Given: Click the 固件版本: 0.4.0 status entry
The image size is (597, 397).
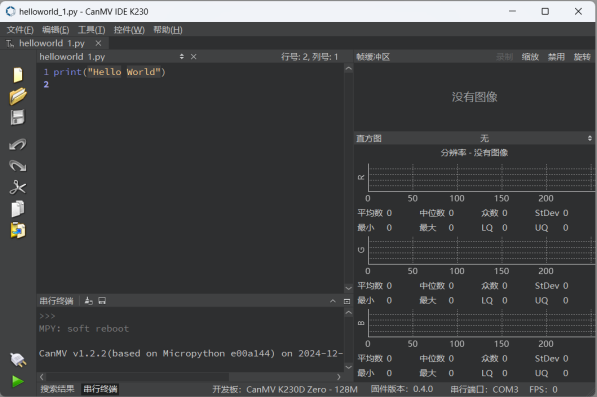Looking at the screenshot, I should pos(402,389).
